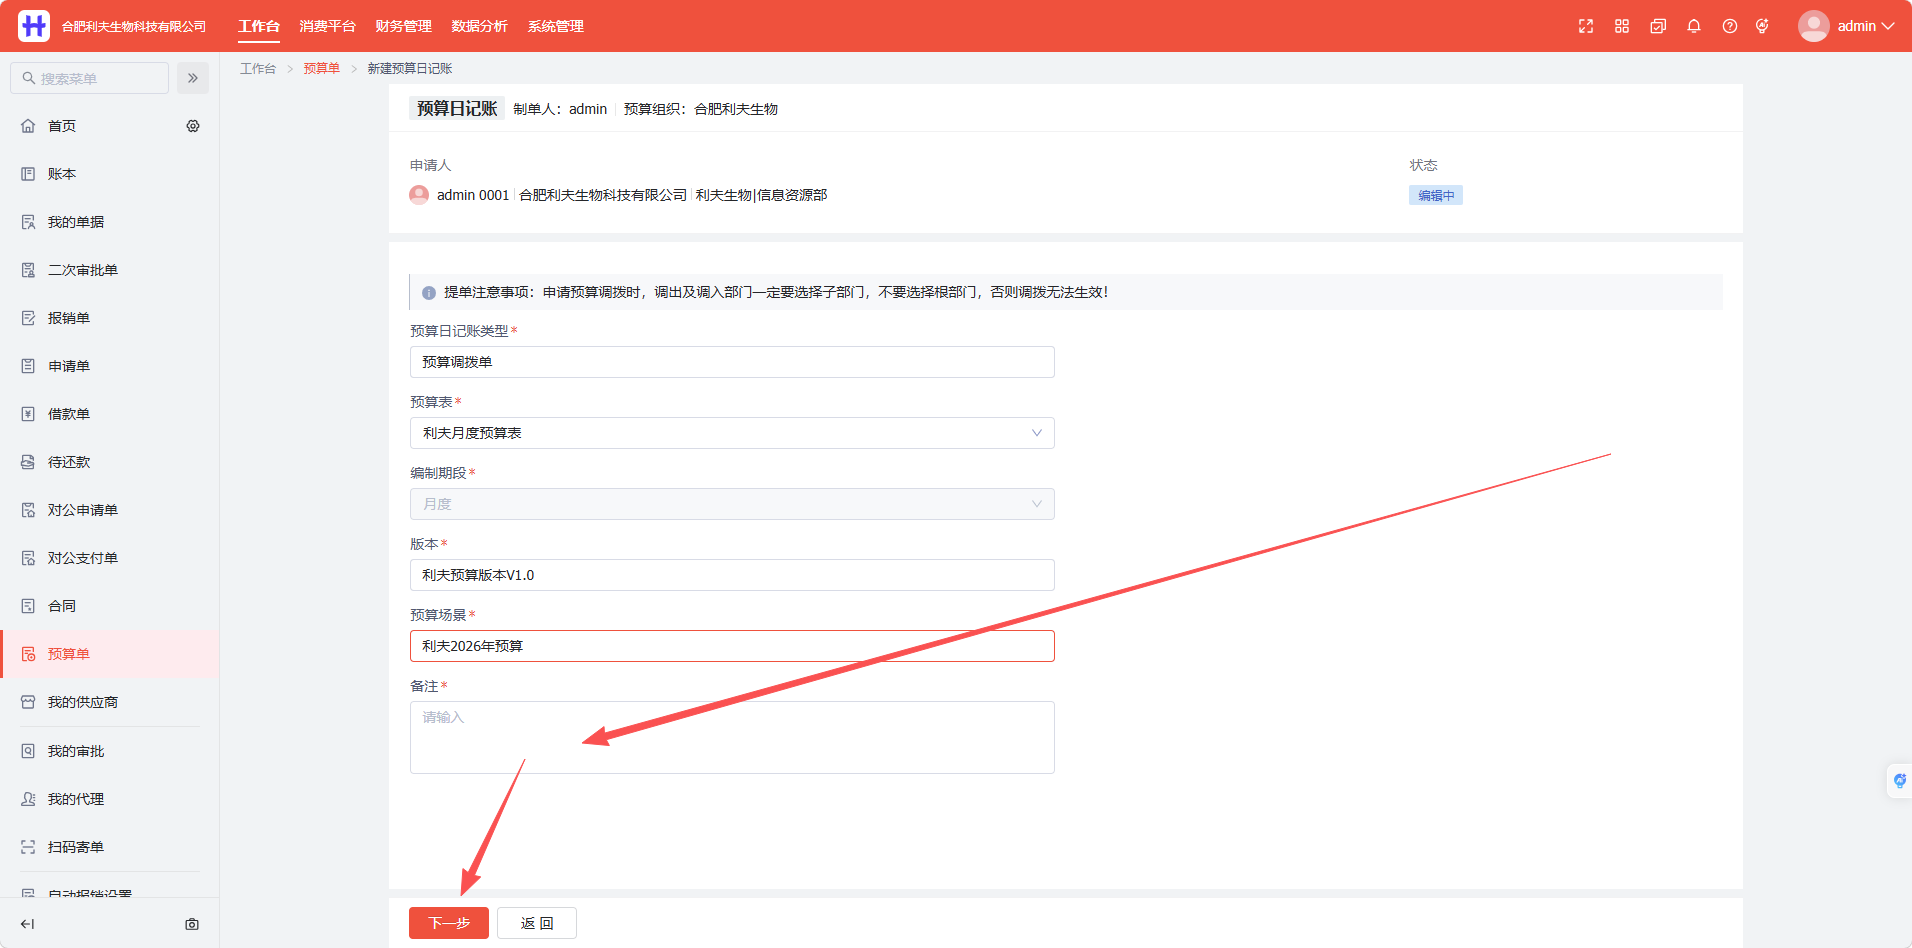
Task: Click the homepage settings gear icon
Action: (193, 126)
